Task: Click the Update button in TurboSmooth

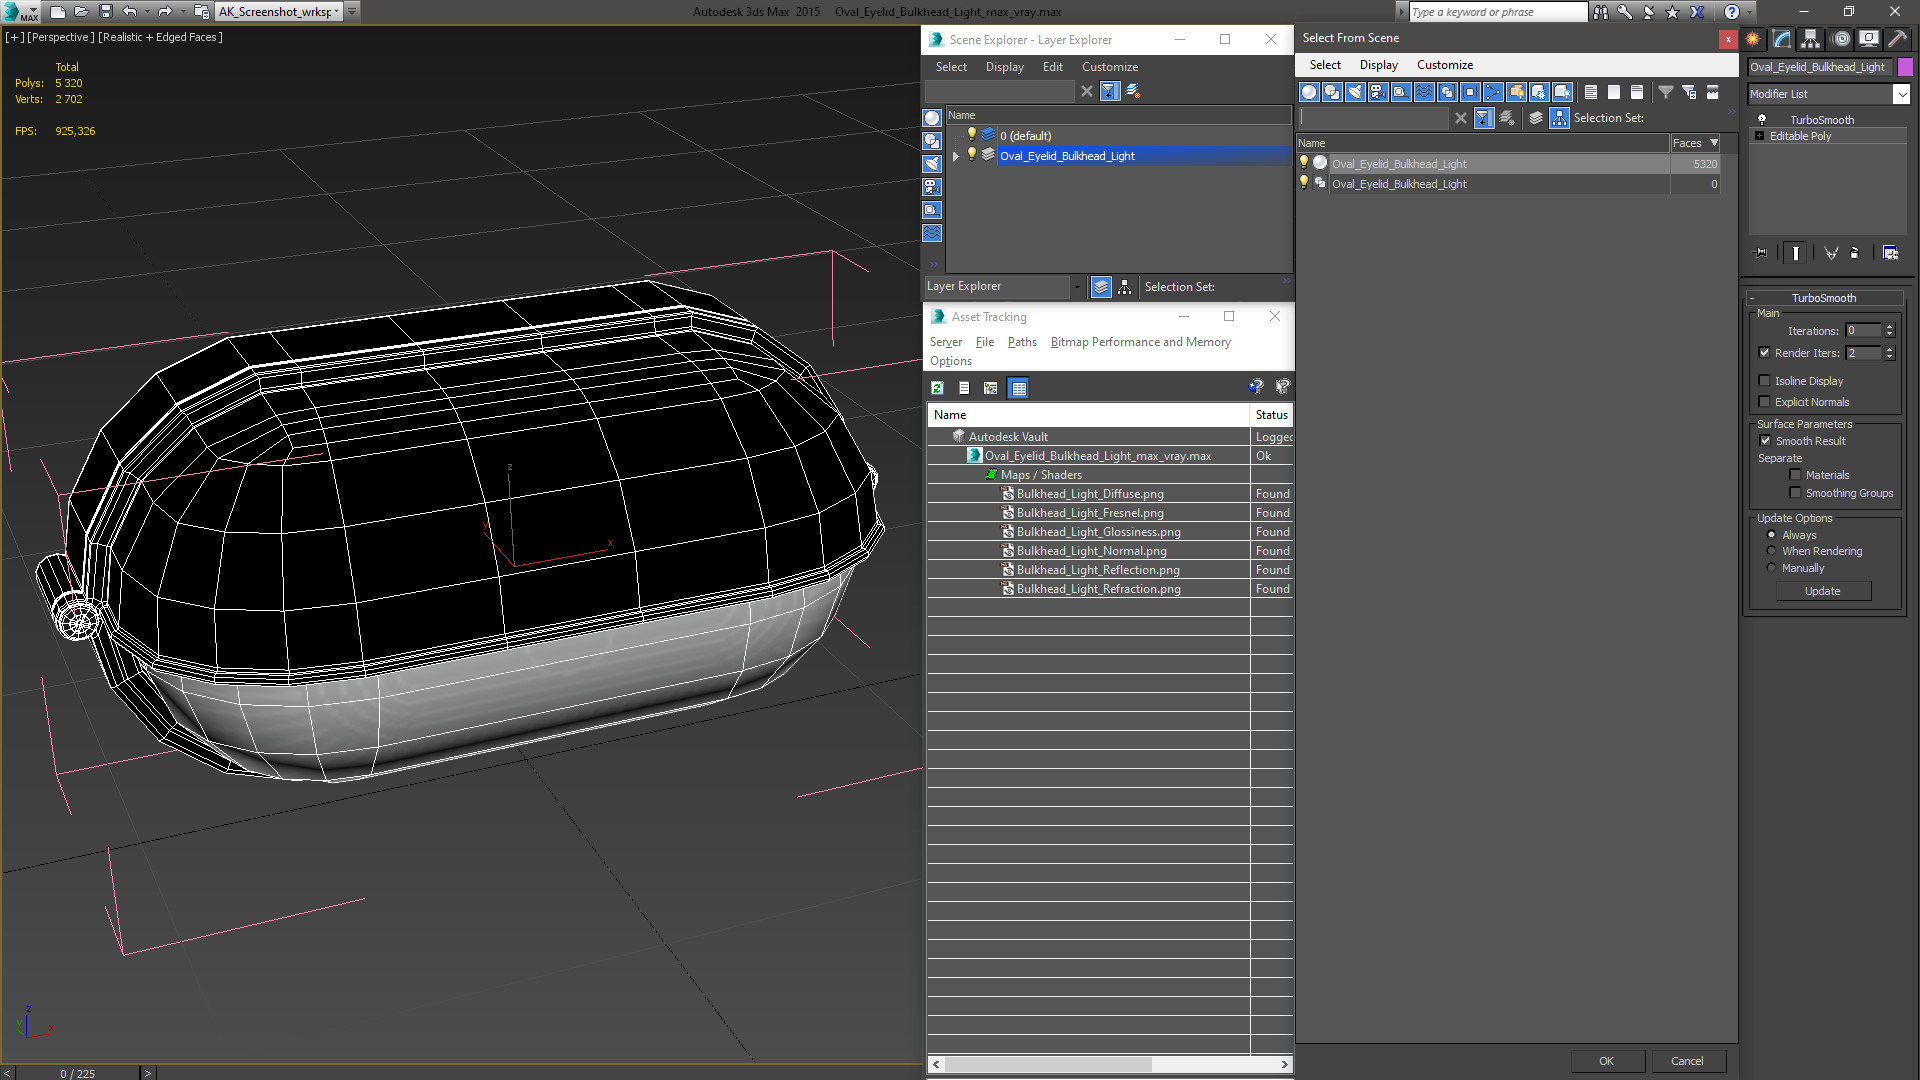Action: point(1822,591)
